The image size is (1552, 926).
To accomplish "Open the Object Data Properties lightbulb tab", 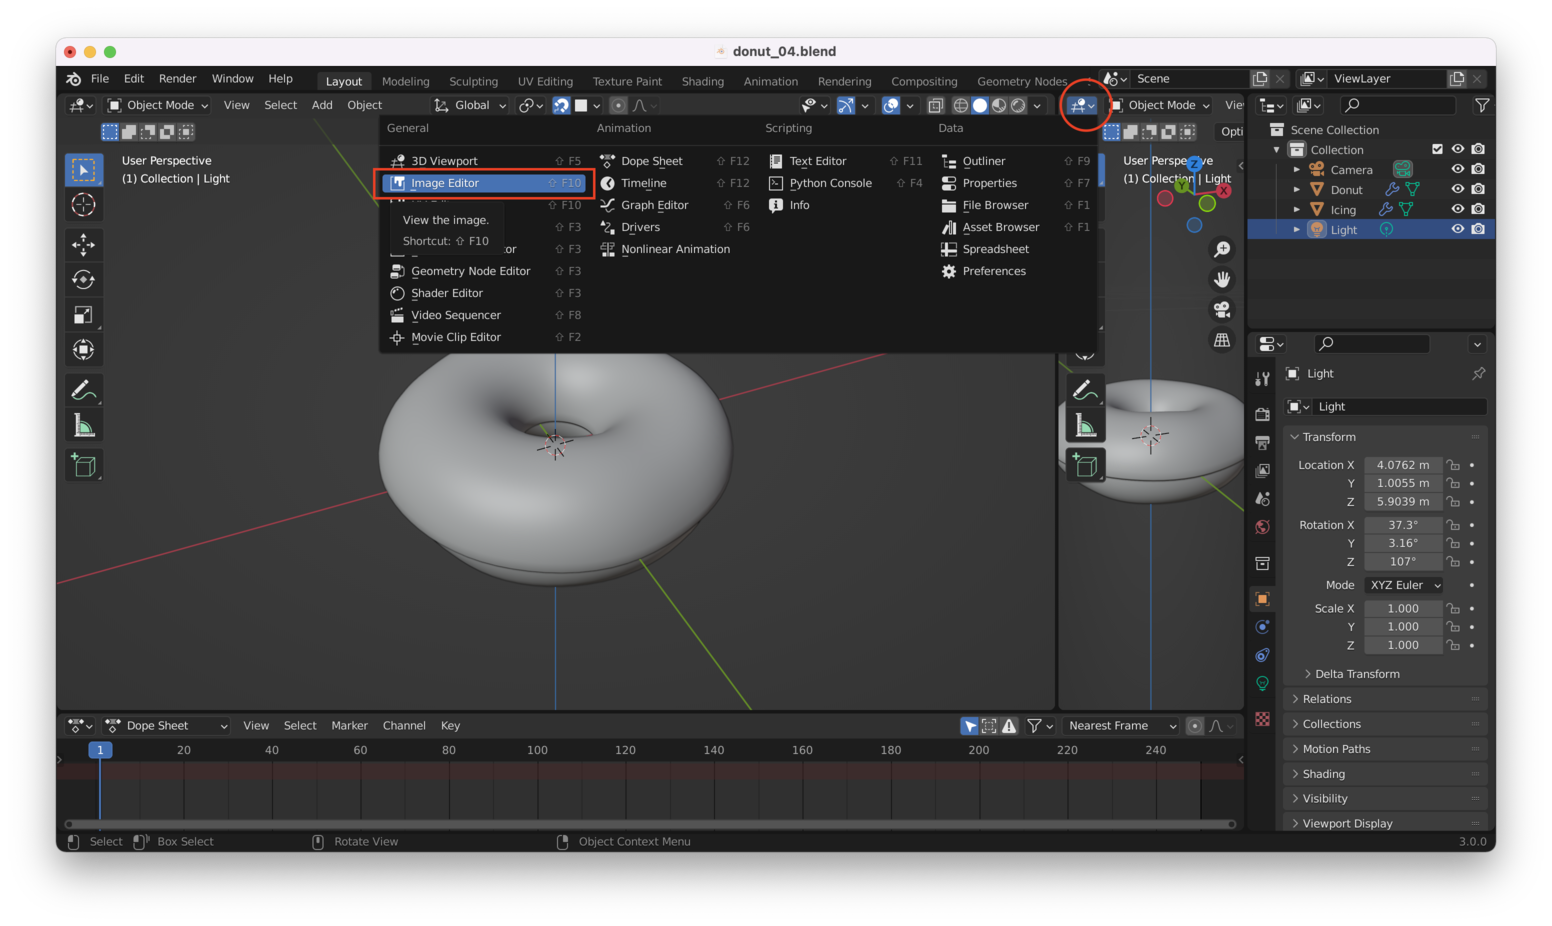I will pyautogui.click(x=1262, y=684).
